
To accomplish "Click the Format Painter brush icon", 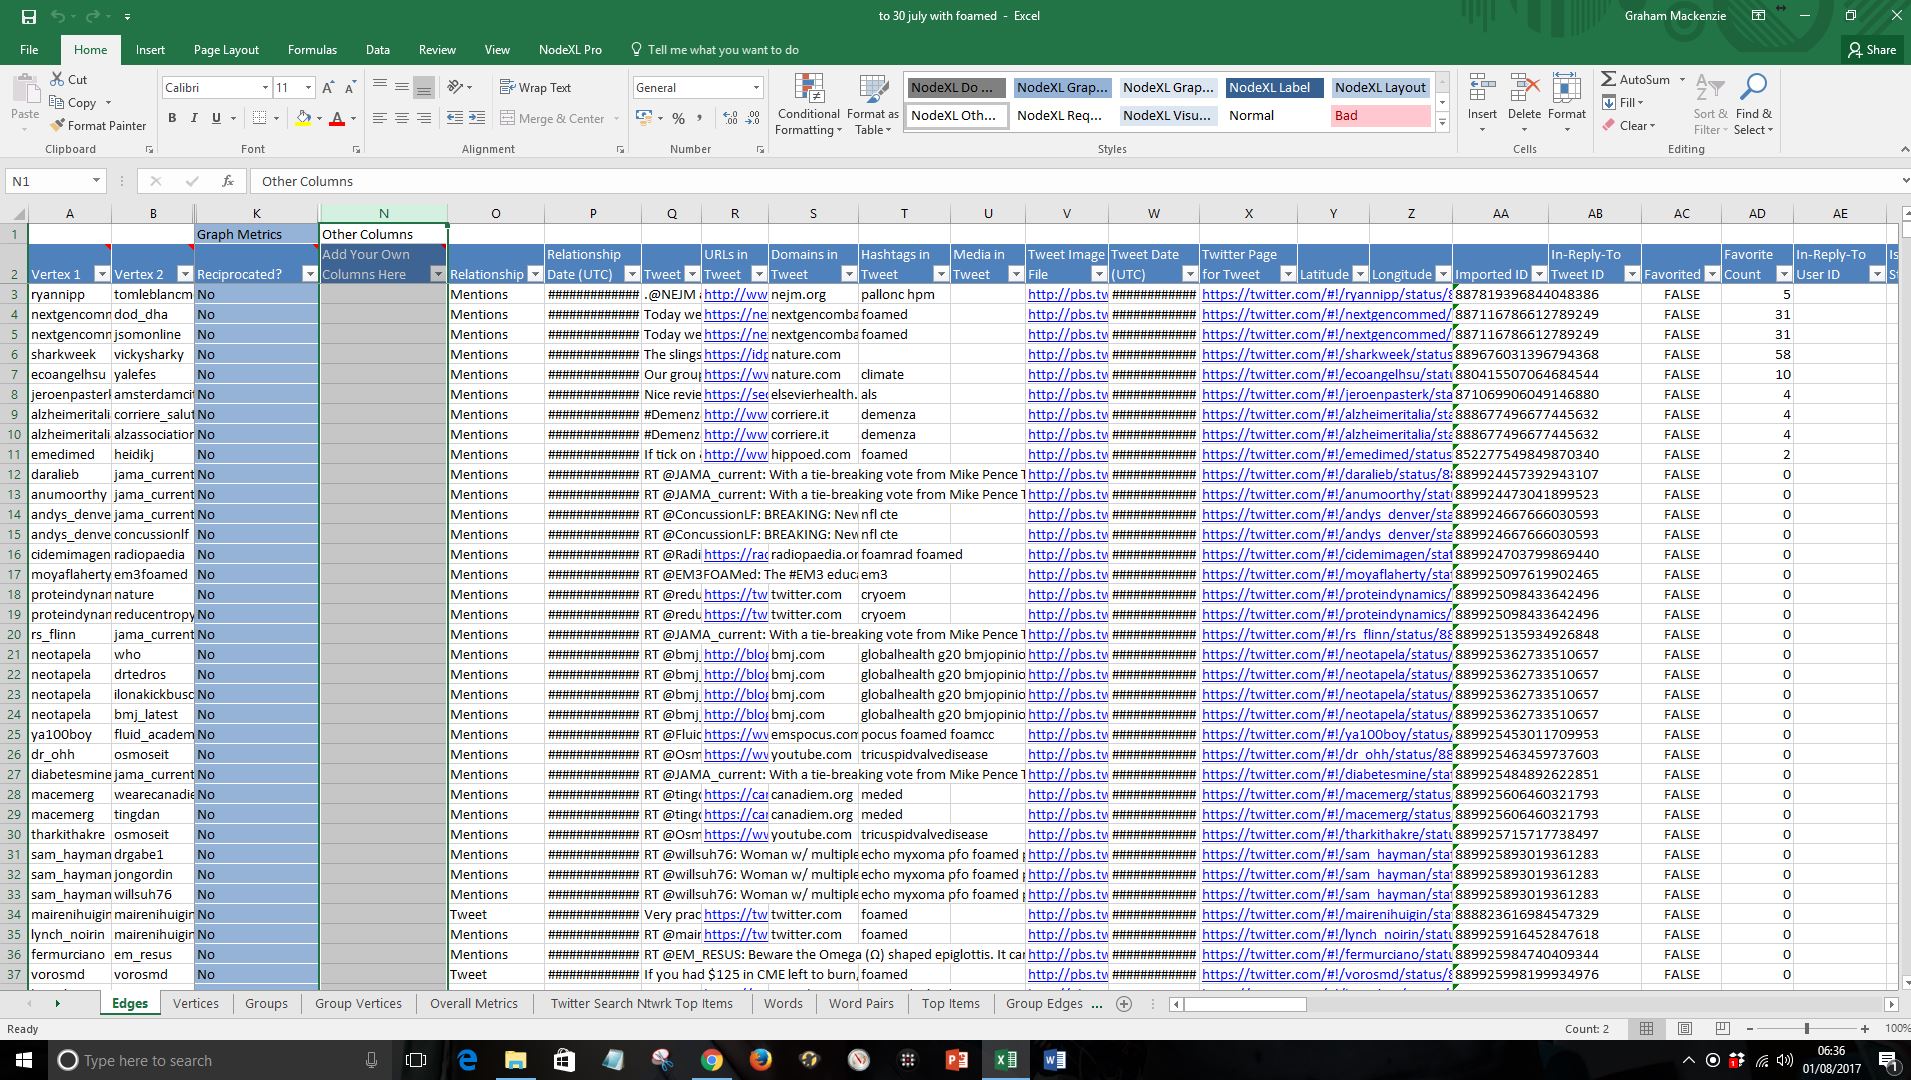I will coord(57,125).
